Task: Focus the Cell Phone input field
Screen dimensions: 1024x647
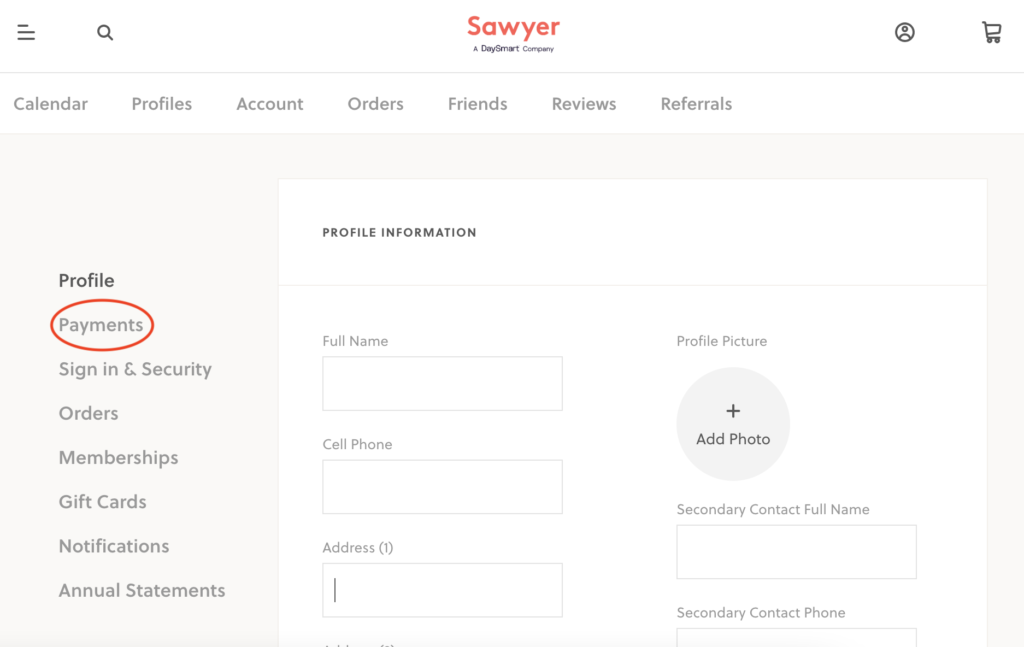Action: pyautogui.click(x=442, y=487)
